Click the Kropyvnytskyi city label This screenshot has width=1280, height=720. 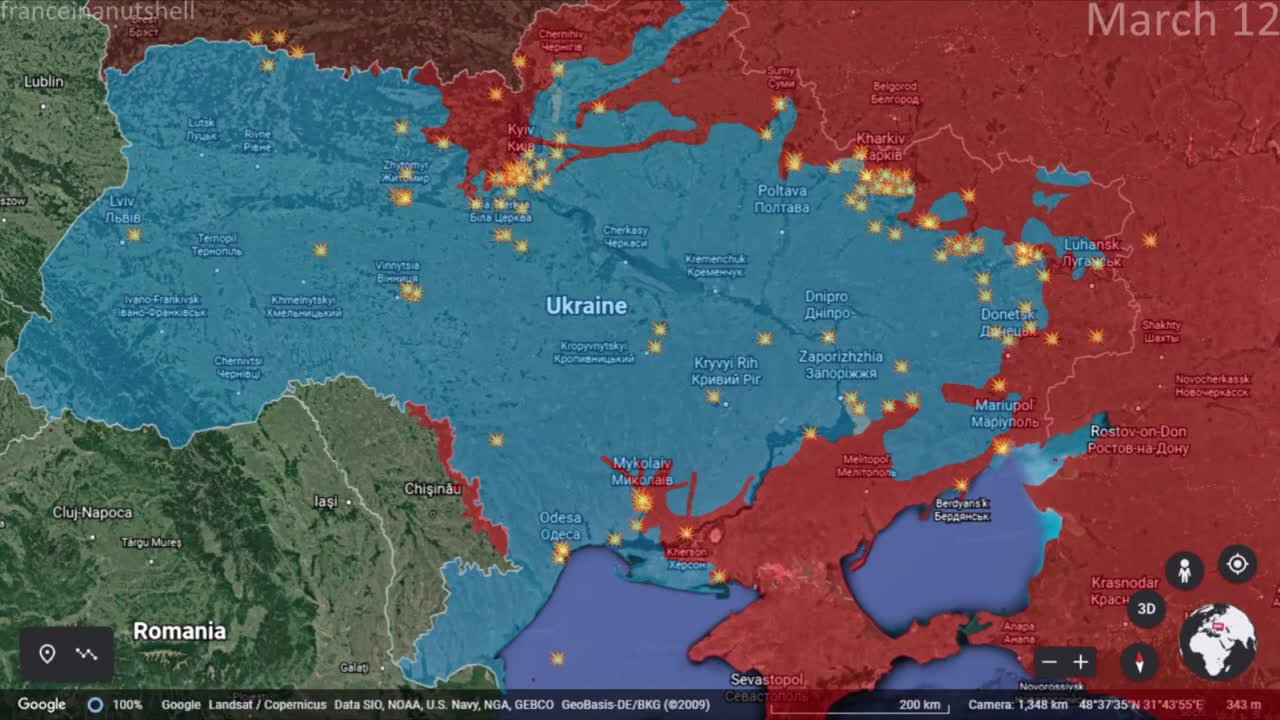pos(593,351)
